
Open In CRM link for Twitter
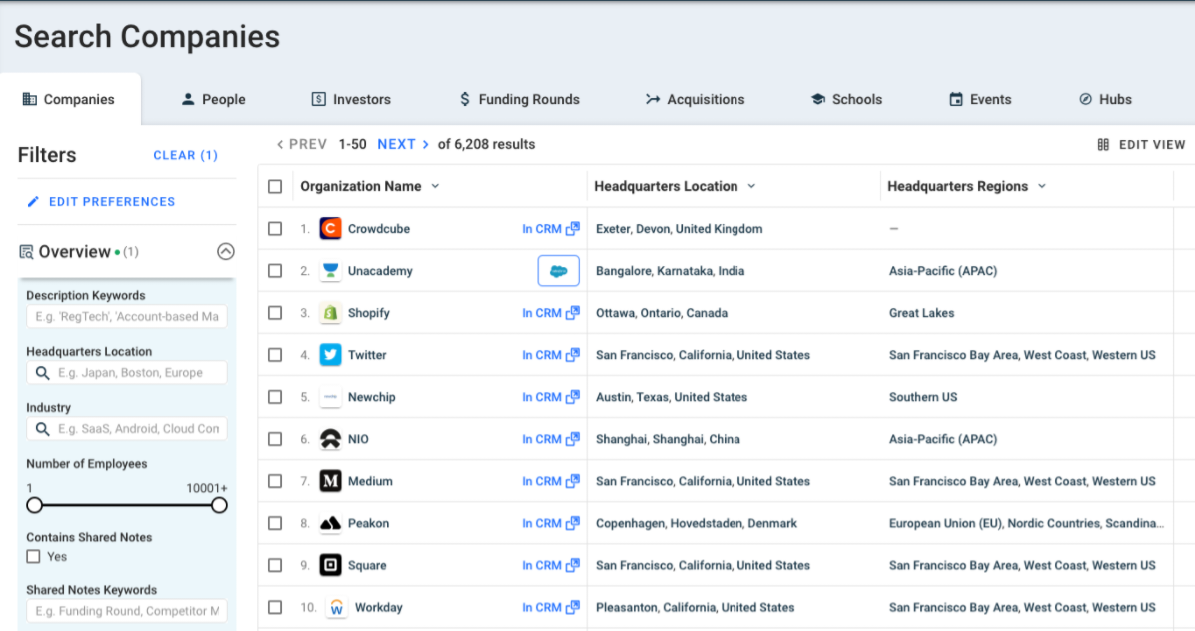pyautogui.click(x=551, y=355)
